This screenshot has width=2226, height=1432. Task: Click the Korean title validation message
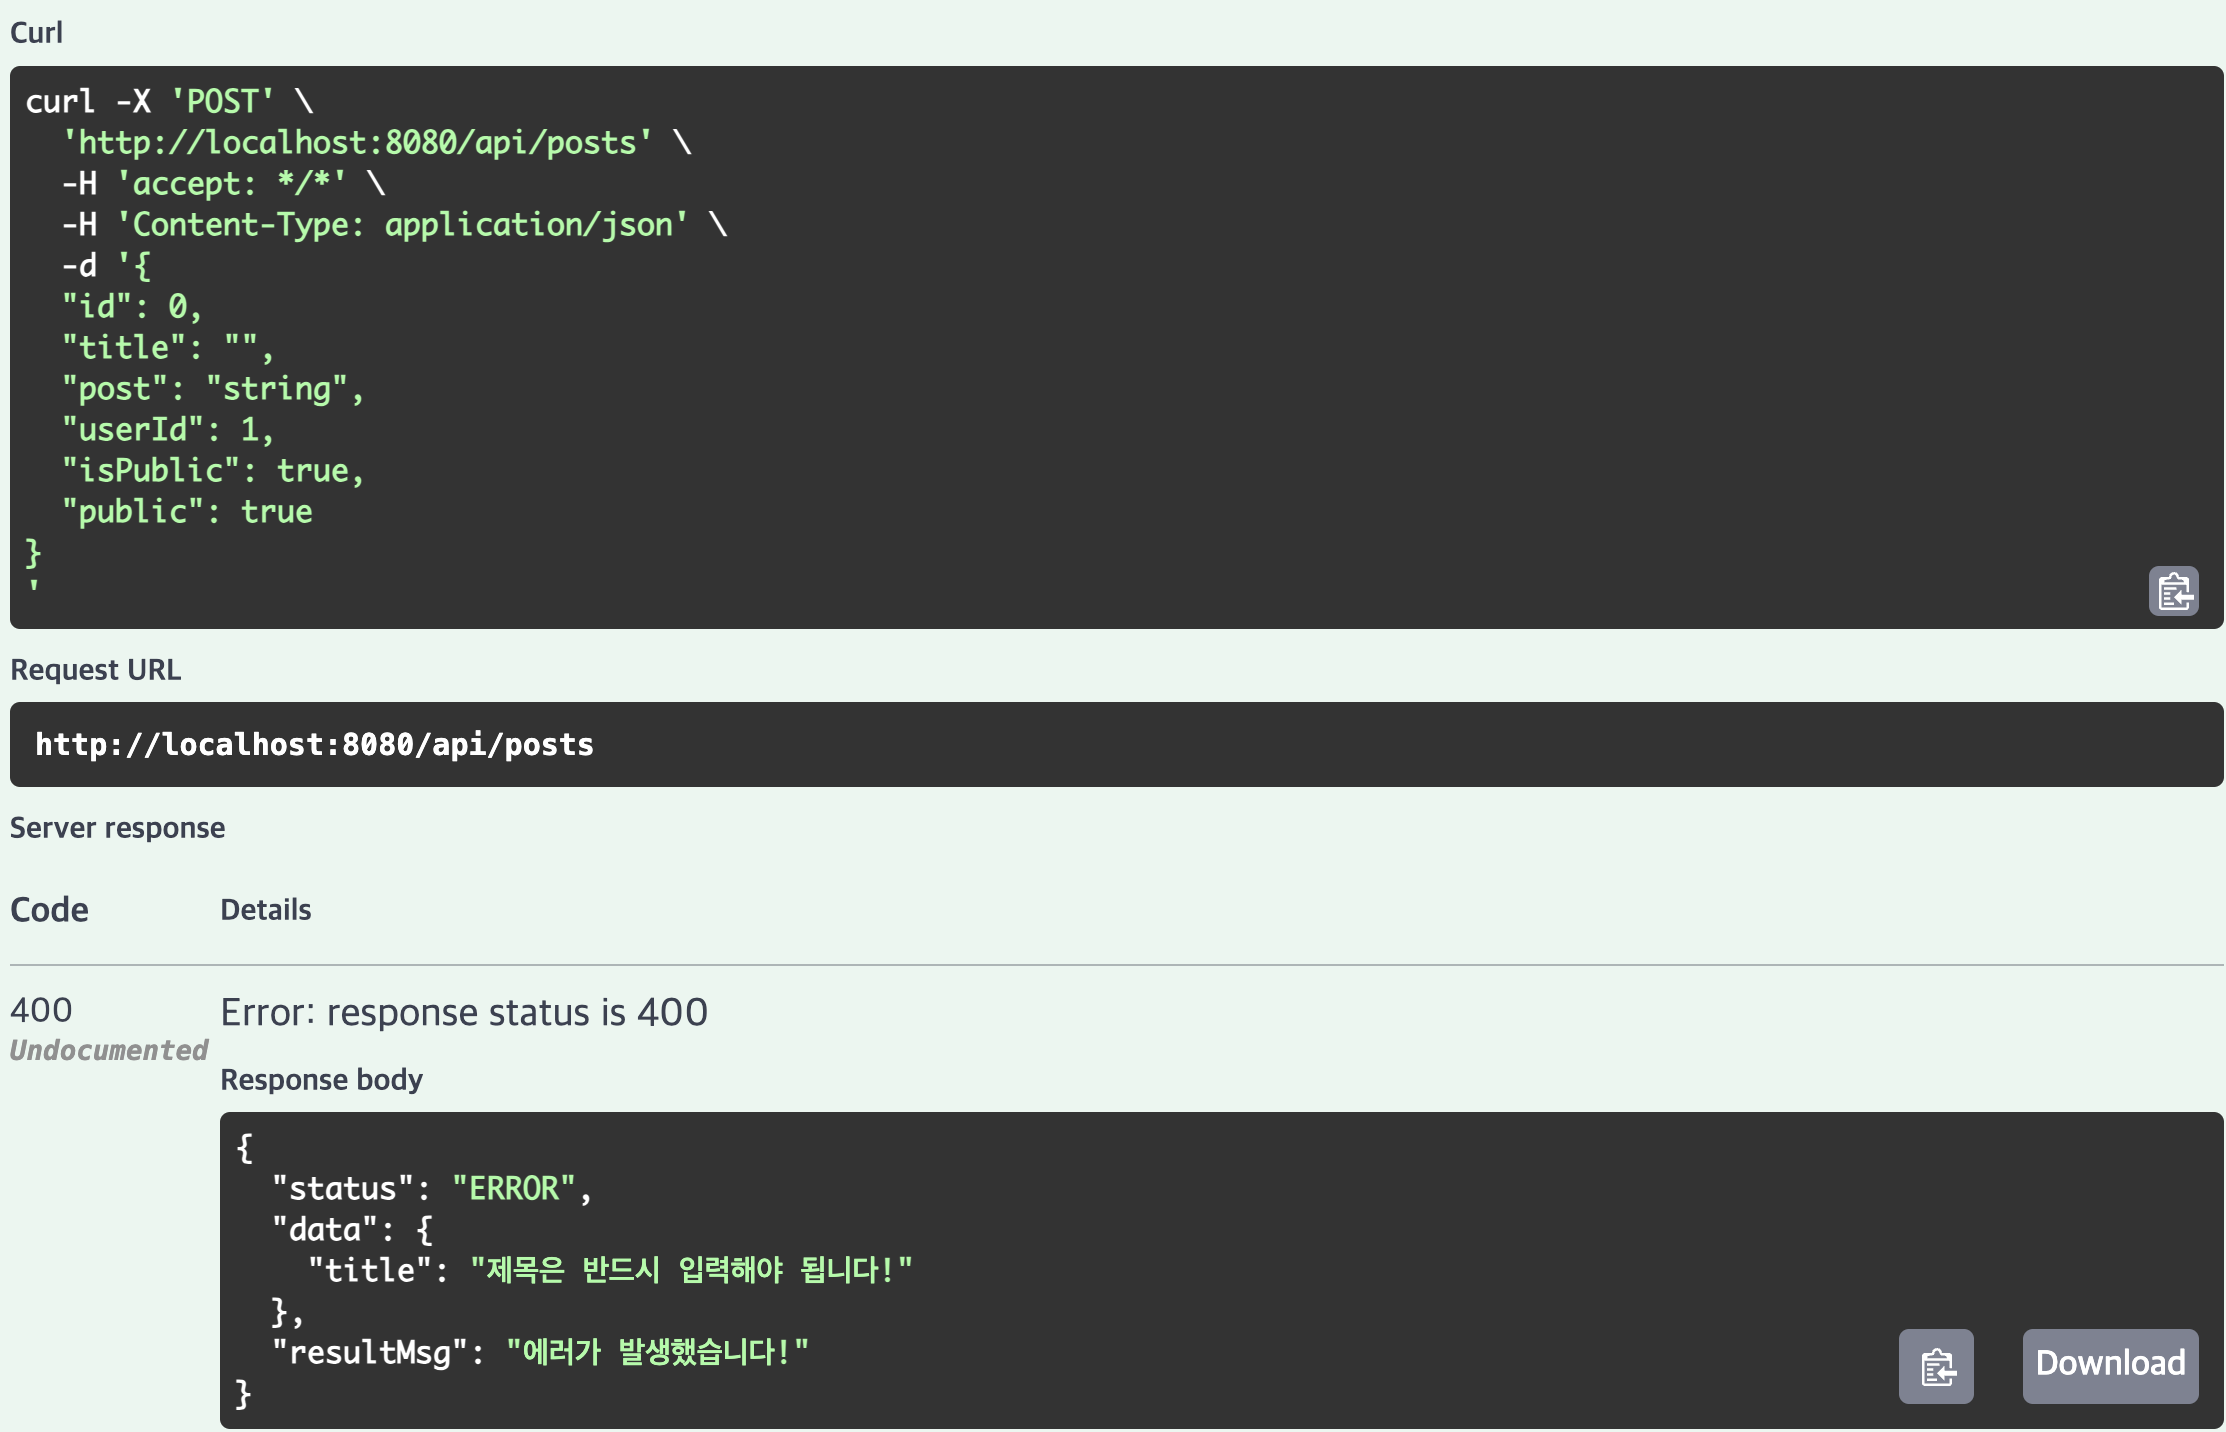coord(690,1271)
